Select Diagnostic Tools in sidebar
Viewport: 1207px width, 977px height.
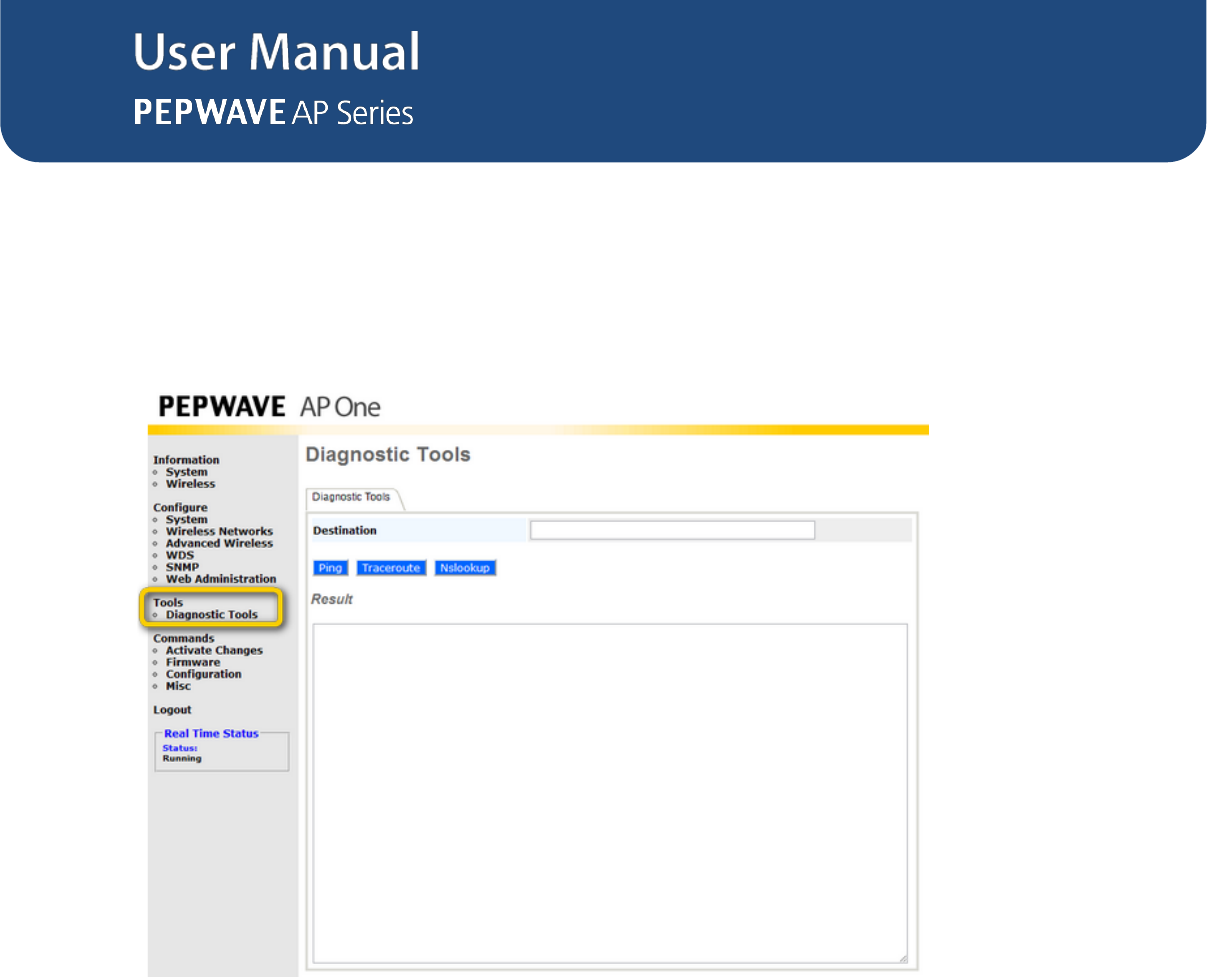coord(212,615)
